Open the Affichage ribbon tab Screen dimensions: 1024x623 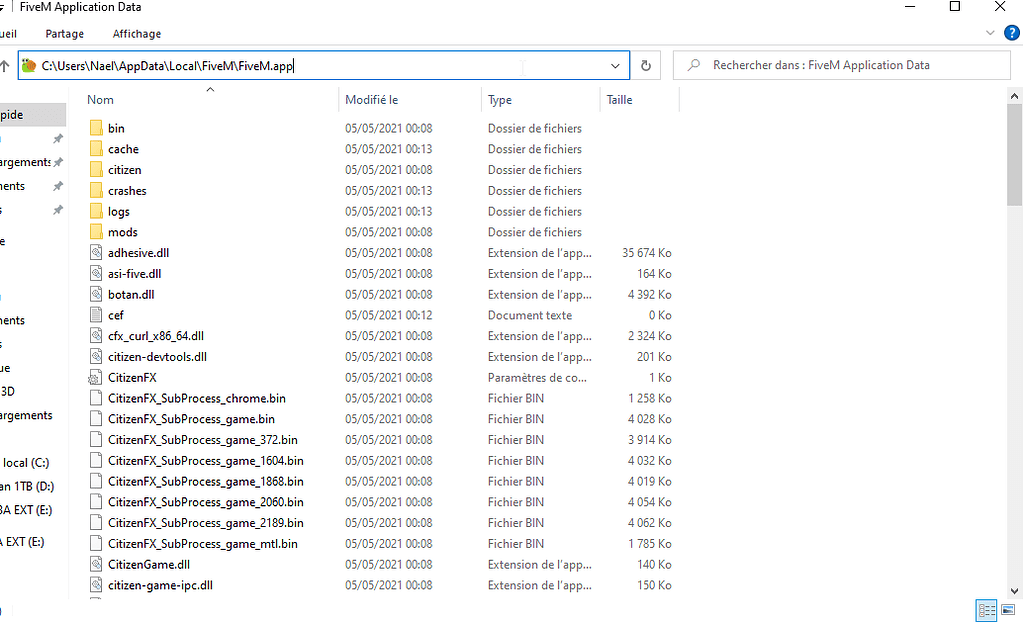(136, 33)
